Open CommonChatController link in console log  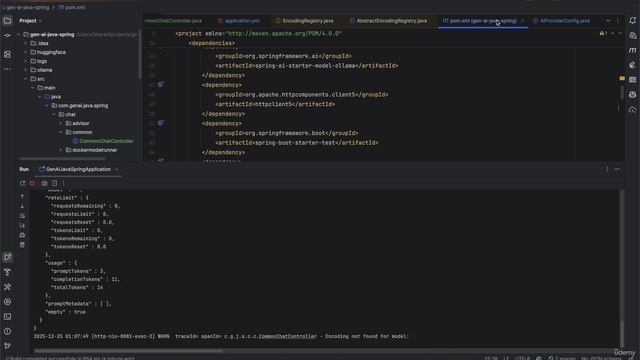[x=288, y=337]
